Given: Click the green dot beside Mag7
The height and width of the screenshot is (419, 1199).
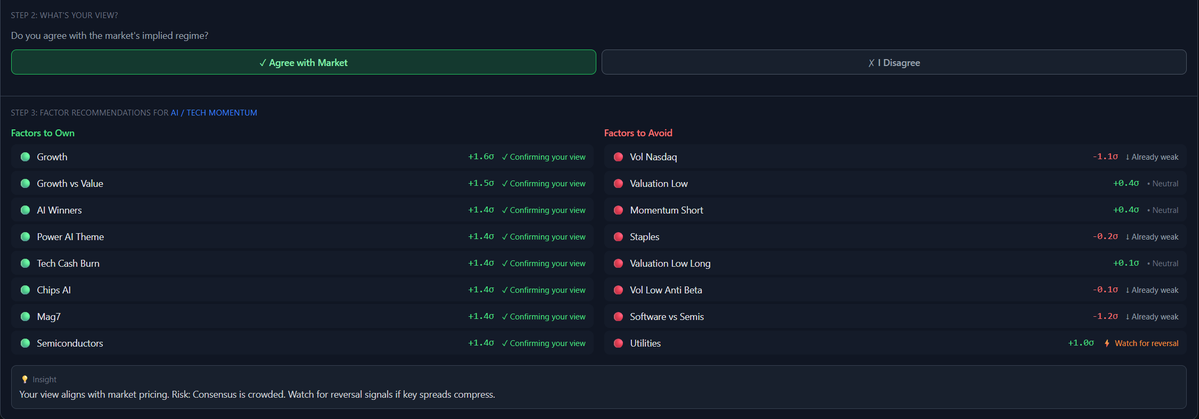Looking at the screenshot, I should [25, 317].
